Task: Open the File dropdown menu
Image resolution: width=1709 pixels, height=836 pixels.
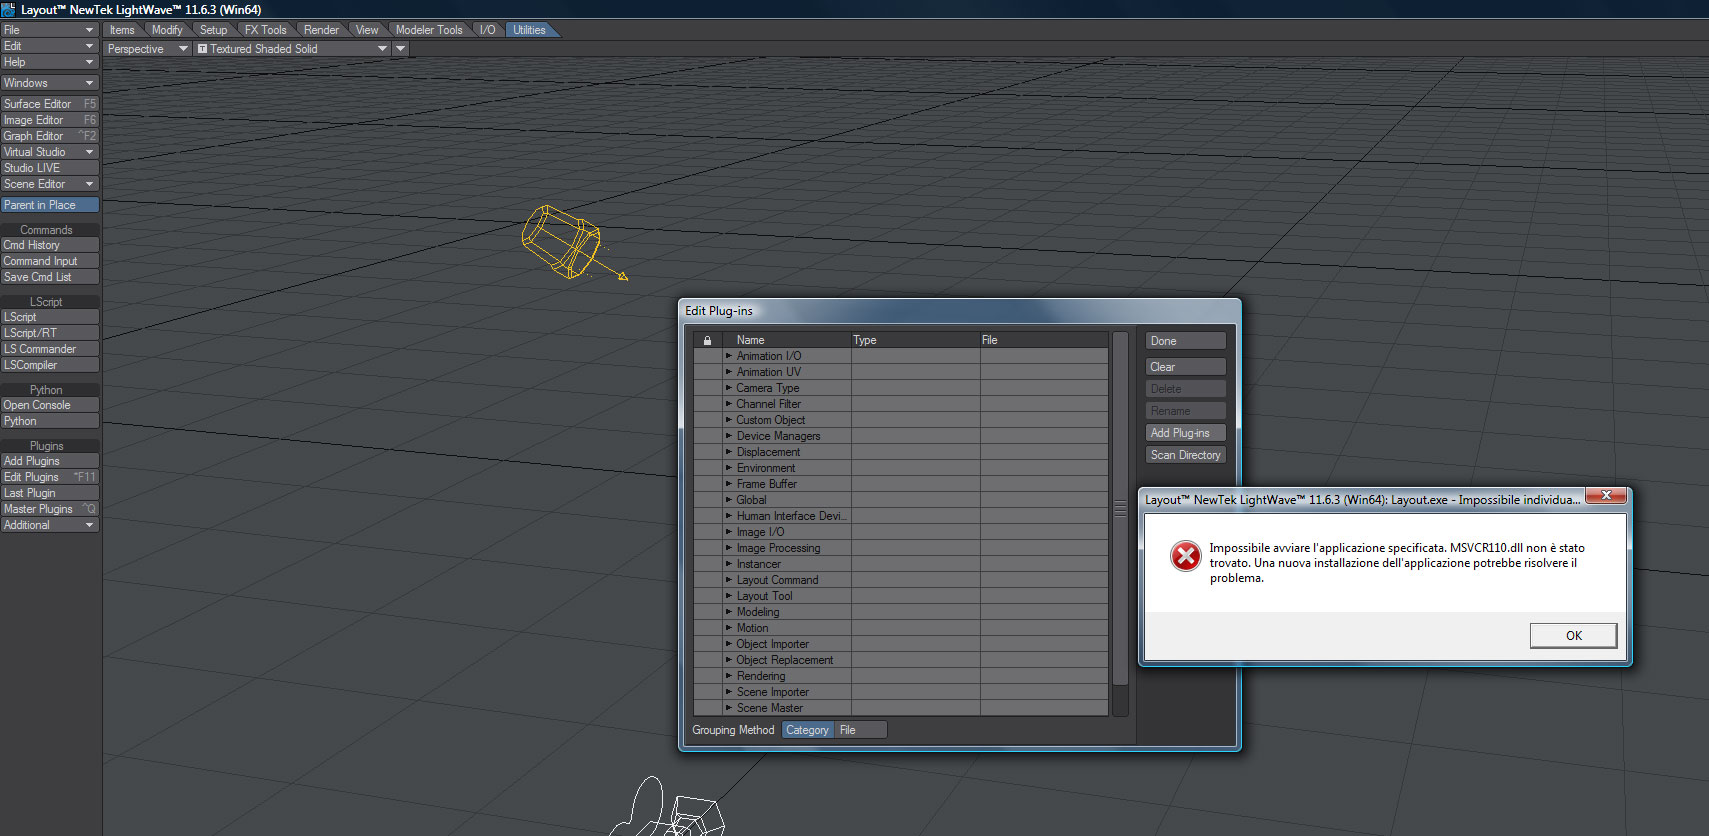Action: (50, 30)
